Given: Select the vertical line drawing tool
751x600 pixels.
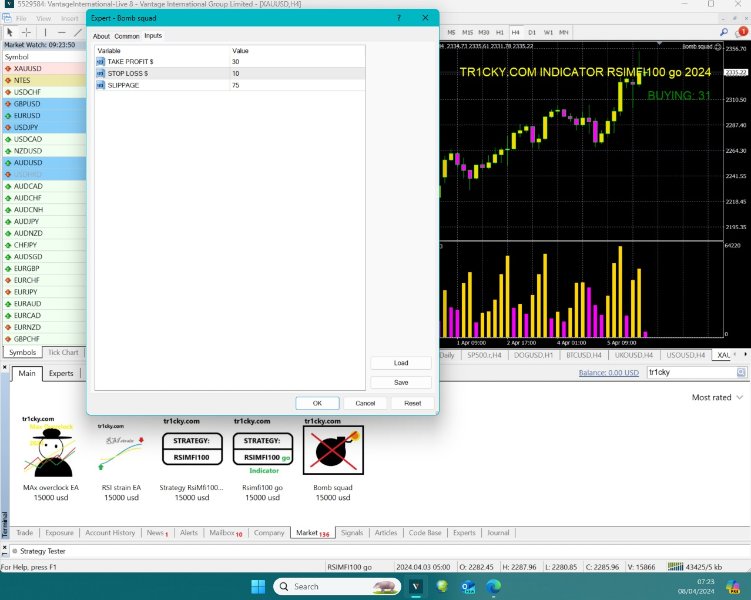Looking at the screenshot, I should click(46, 32).
